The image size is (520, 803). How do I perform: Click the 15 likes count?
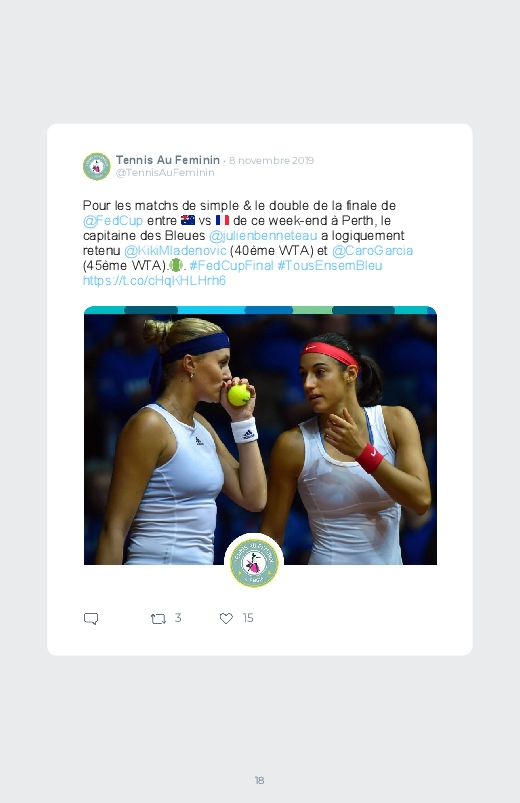click(248, 618)
